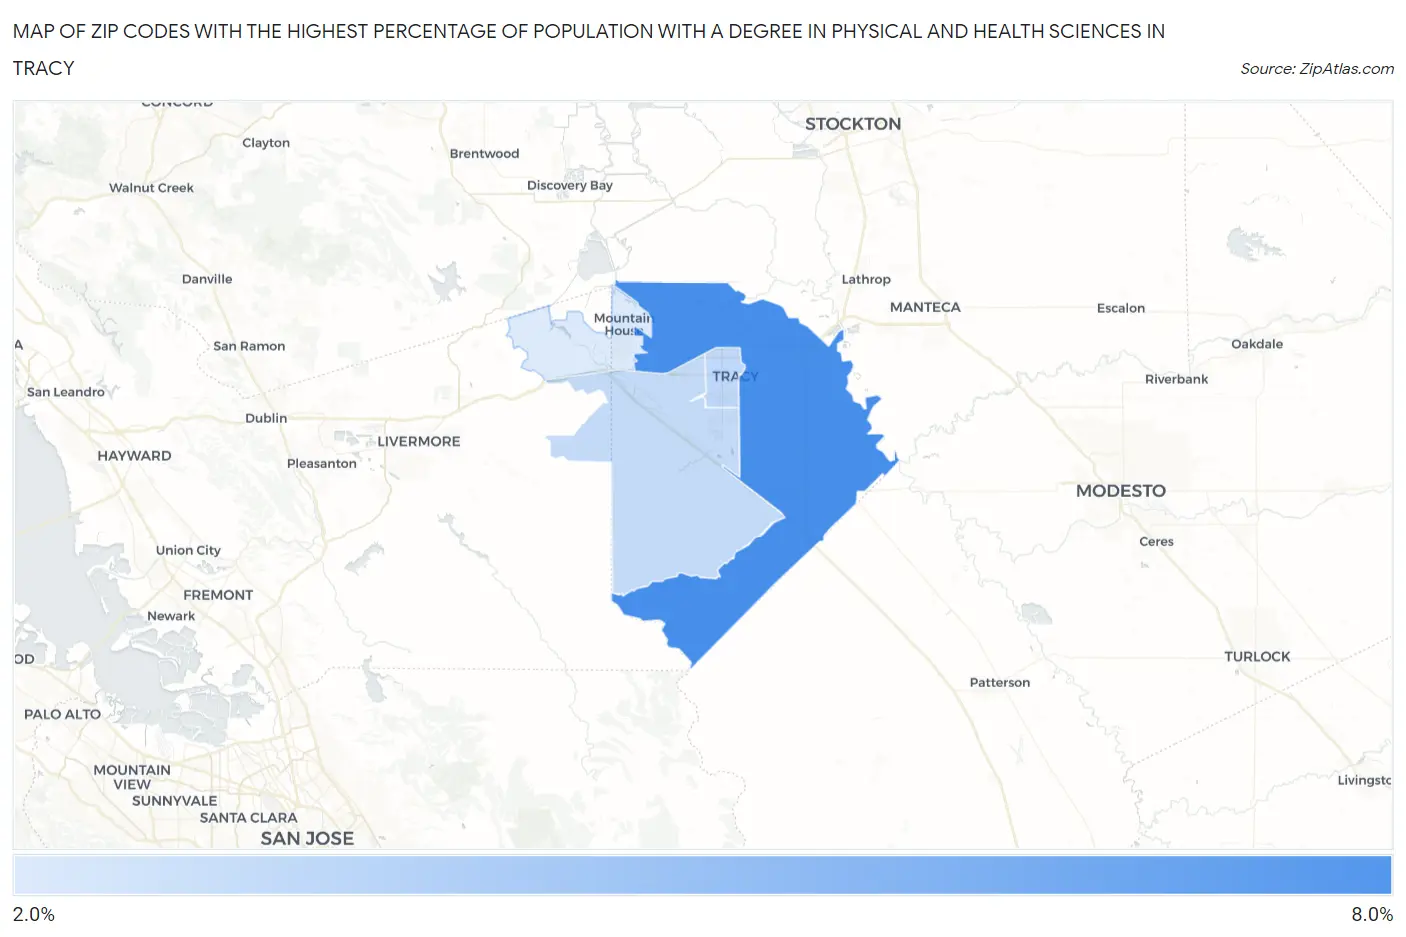Click the MOUNTAIN VIEW label

click(x=132, y=777)
